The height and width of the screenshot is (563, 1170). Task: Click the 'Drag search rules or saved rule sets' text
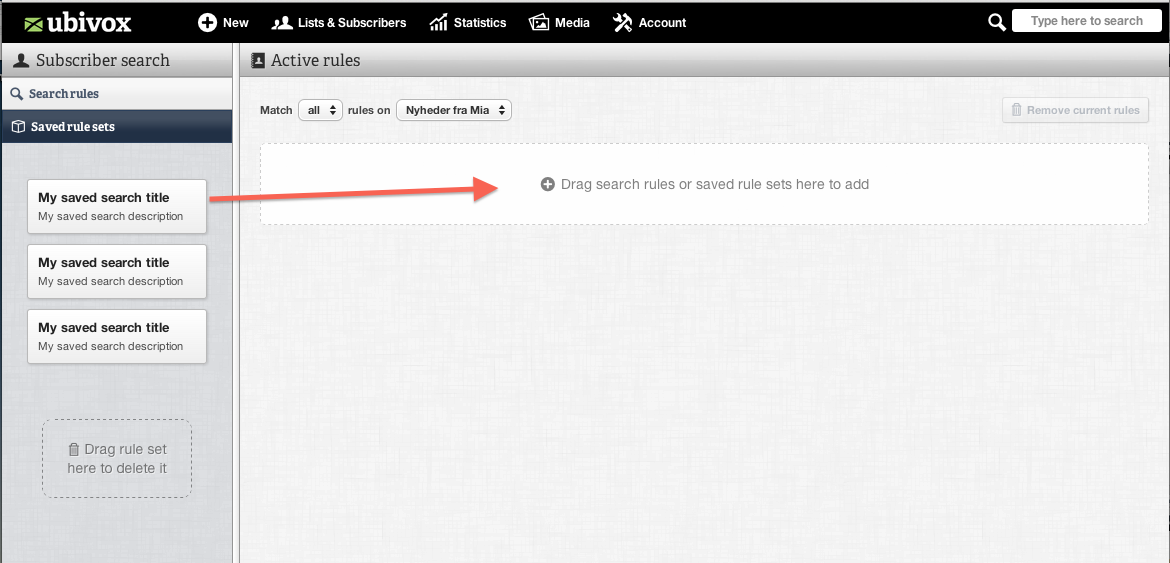tap(715, 184)
